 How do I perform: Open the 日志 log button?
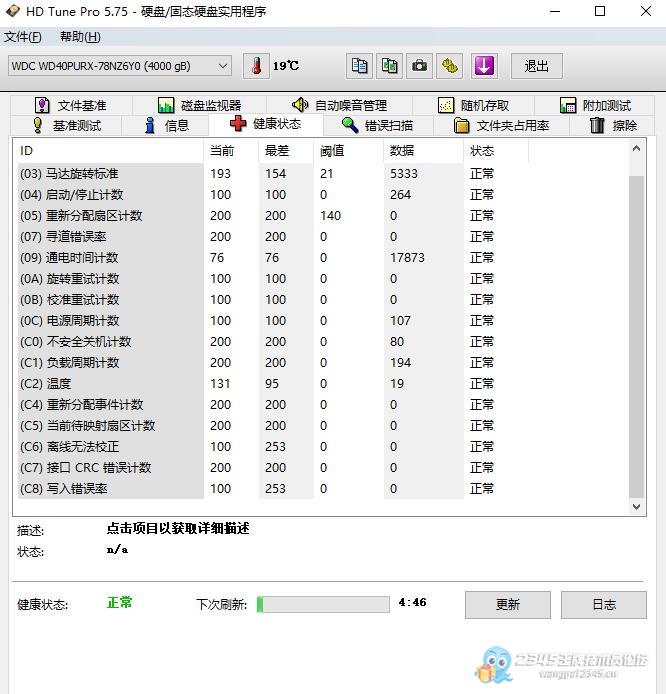point(603,604)
